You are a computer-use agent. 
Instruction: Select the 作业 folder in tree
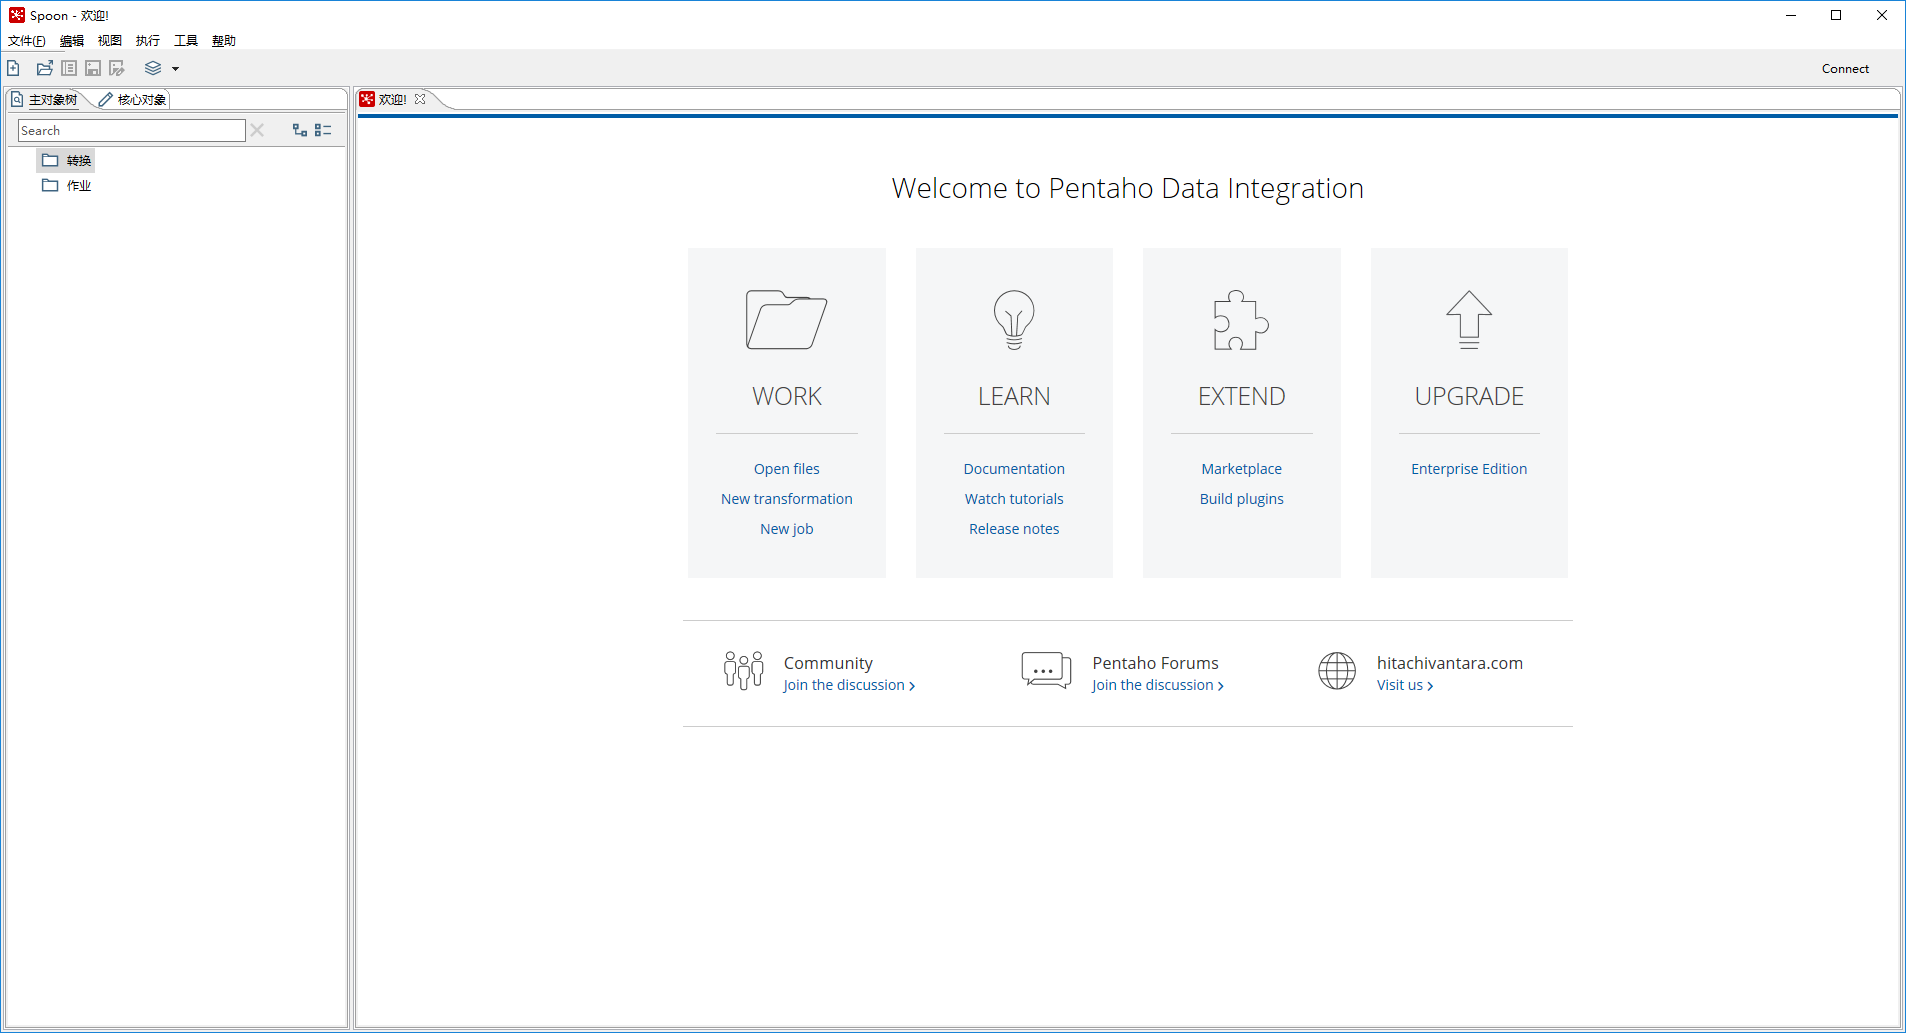click(67, 185)
